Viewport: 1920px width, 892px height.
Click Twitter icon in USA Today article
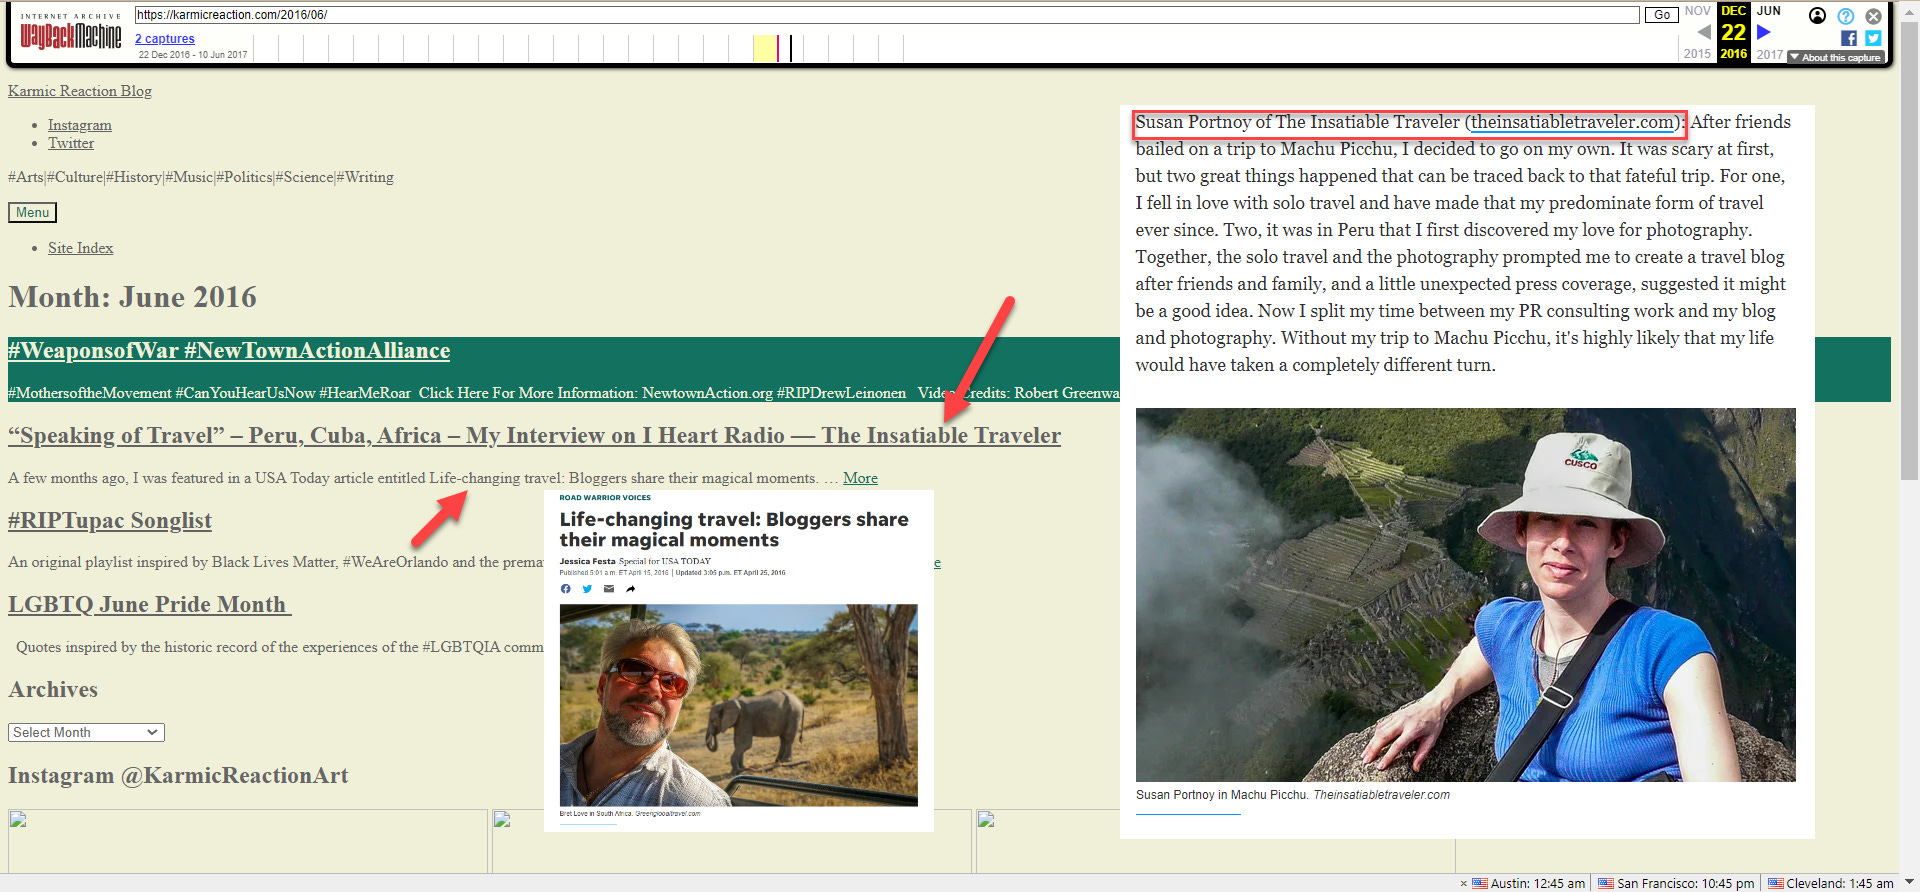tap(587, 589)
